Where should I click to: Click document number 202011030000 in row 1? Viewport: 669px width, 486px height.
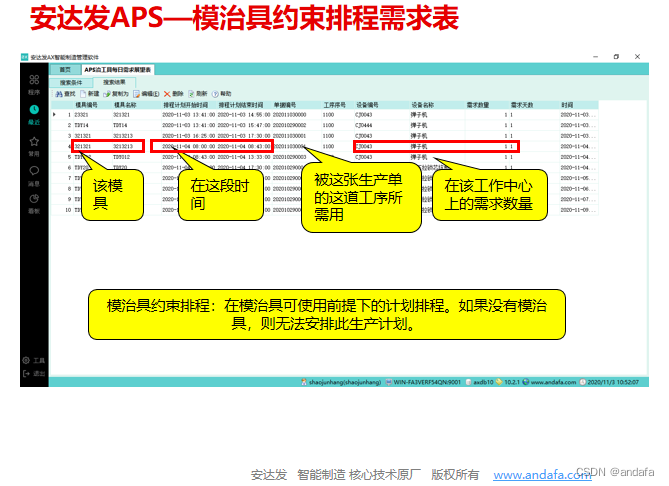click(290, 115)
